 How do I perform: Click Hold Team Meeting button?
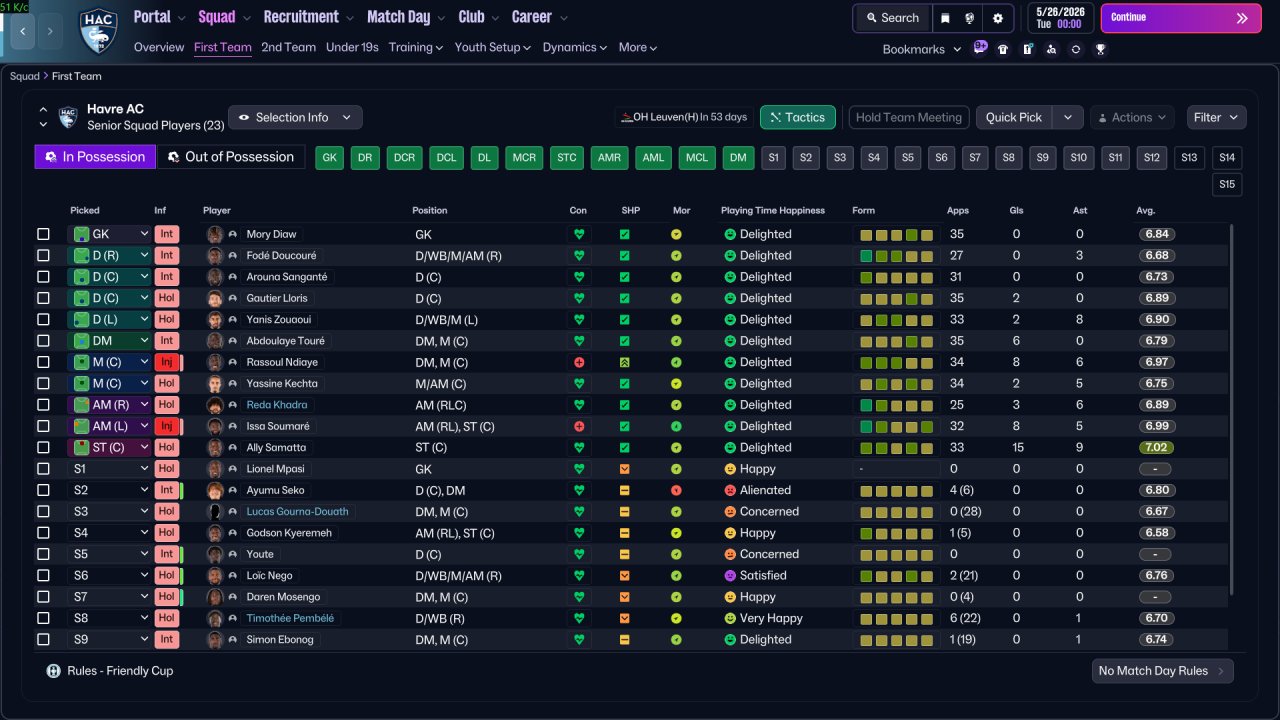[909, 117]
